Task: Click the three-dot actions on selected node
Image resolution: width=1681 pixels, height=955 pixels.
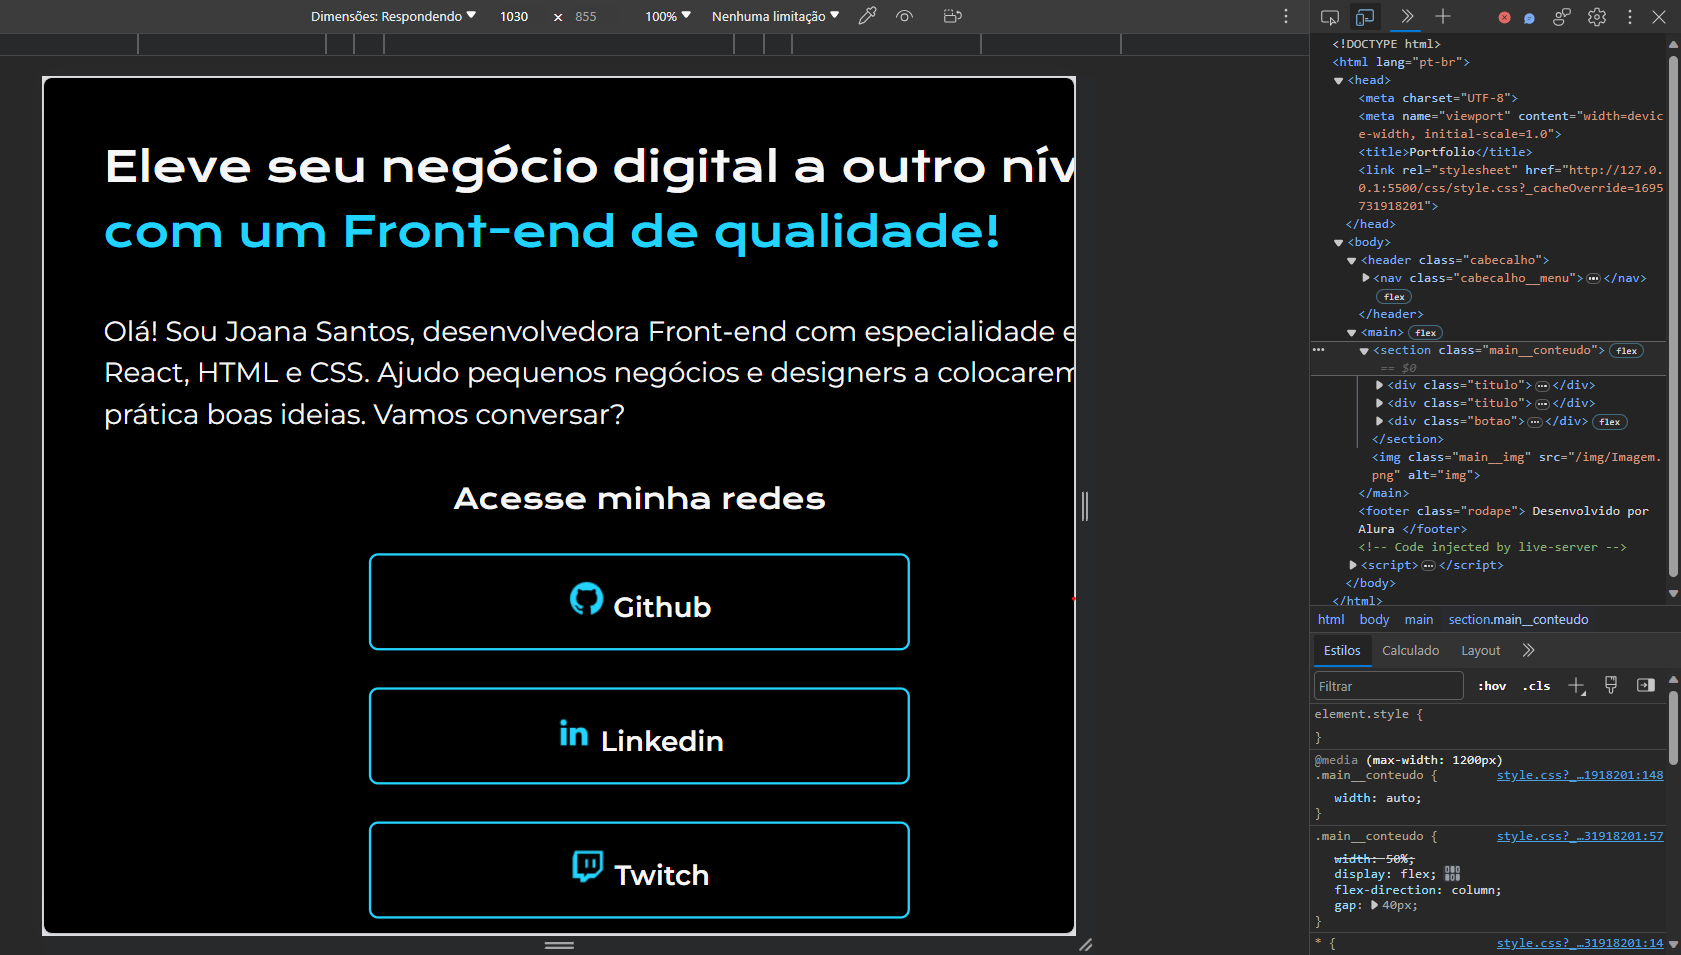Action: point(1319,350)
